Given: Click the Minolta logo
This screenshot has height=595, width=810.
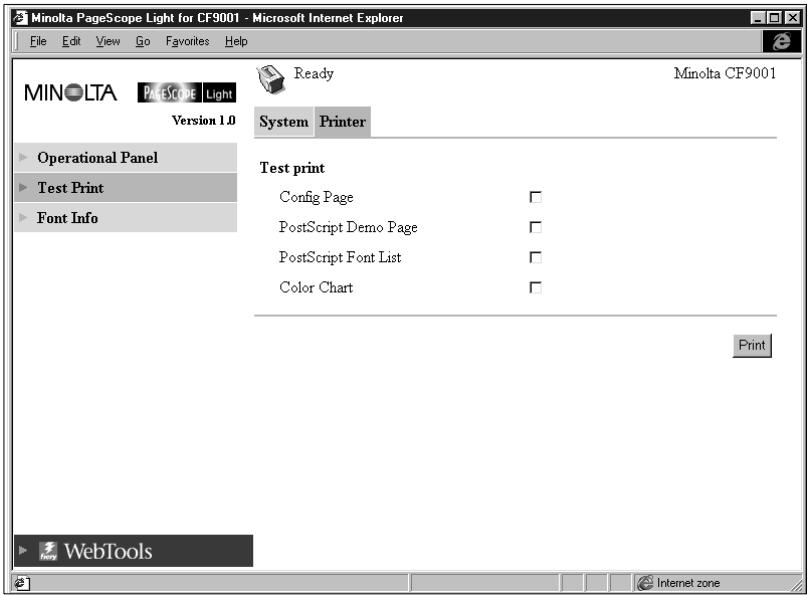Looking at the screenshot, I should click(71, 93).
